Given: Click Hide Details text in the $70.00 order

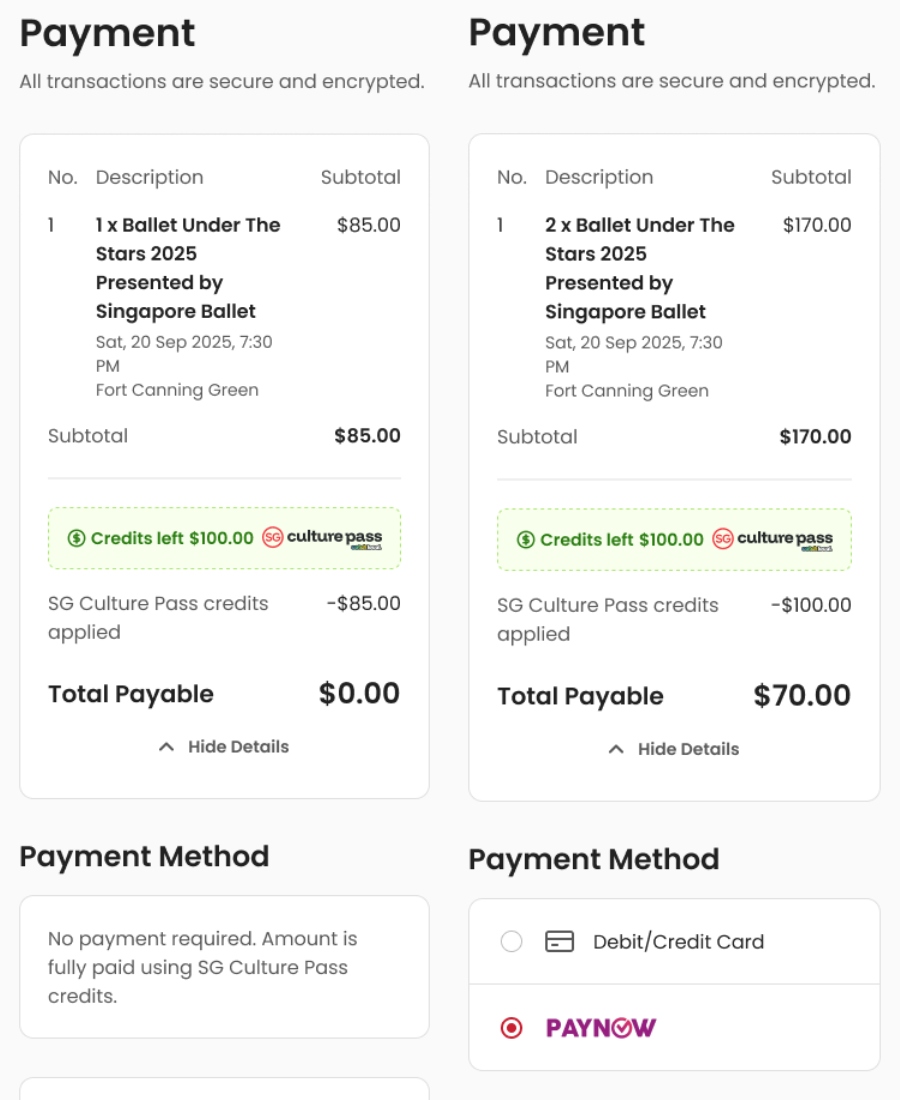Looking at the screenshot, I should click(688, 749).
